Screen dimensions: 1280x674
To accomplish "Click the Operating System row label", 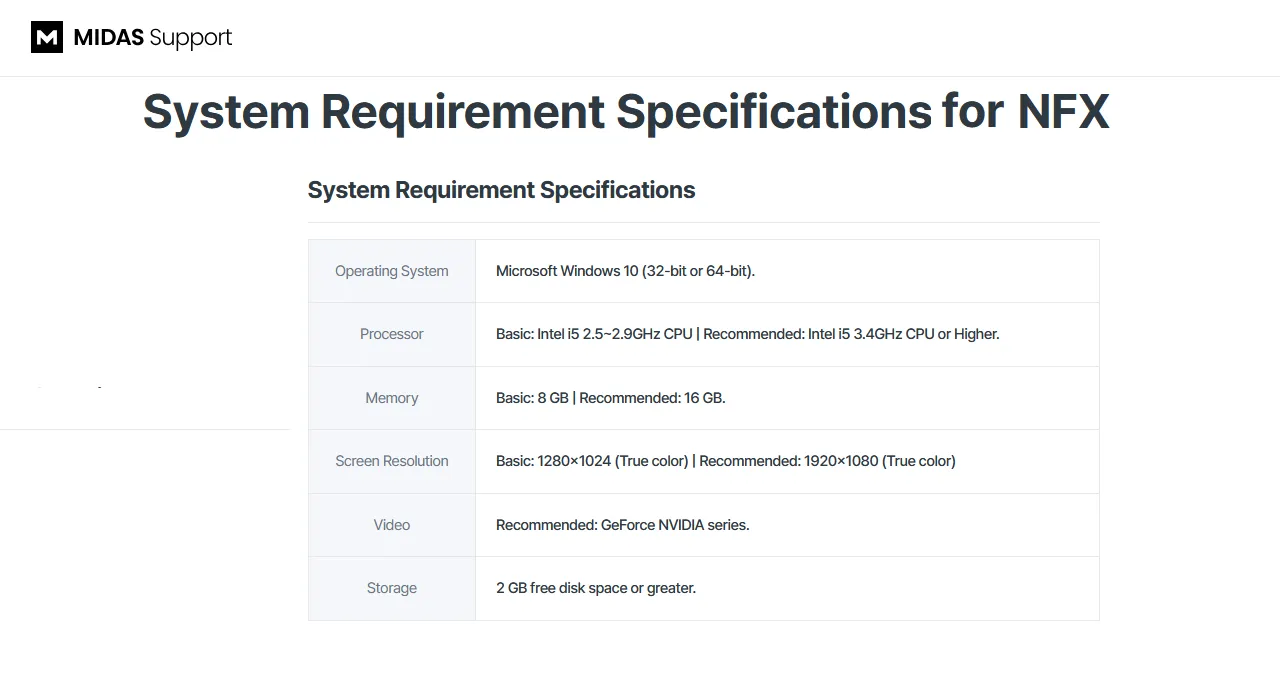I will (x=391, y=271).
